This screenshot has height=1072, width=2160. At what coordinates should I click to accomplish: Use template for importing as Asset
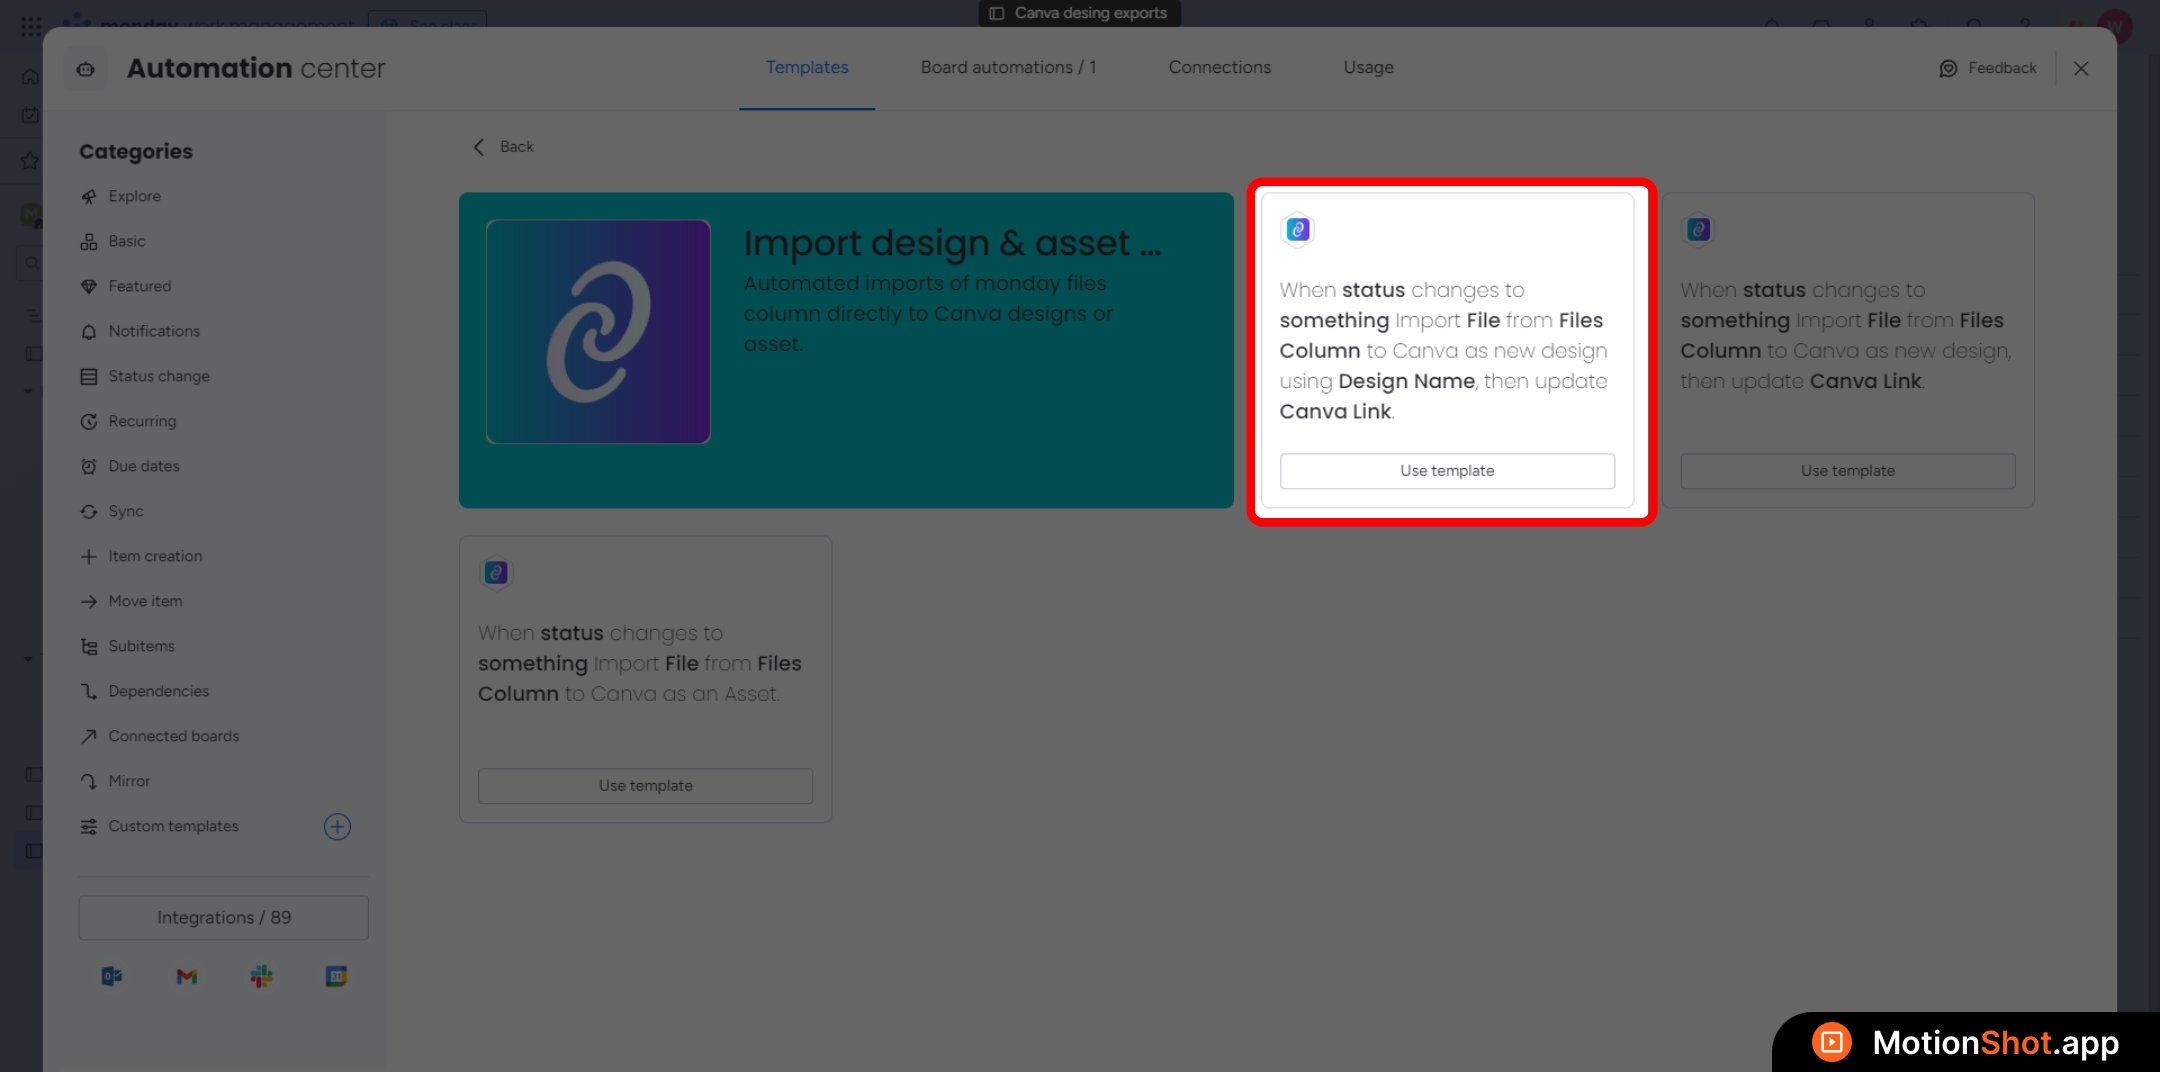pos(645,786)
